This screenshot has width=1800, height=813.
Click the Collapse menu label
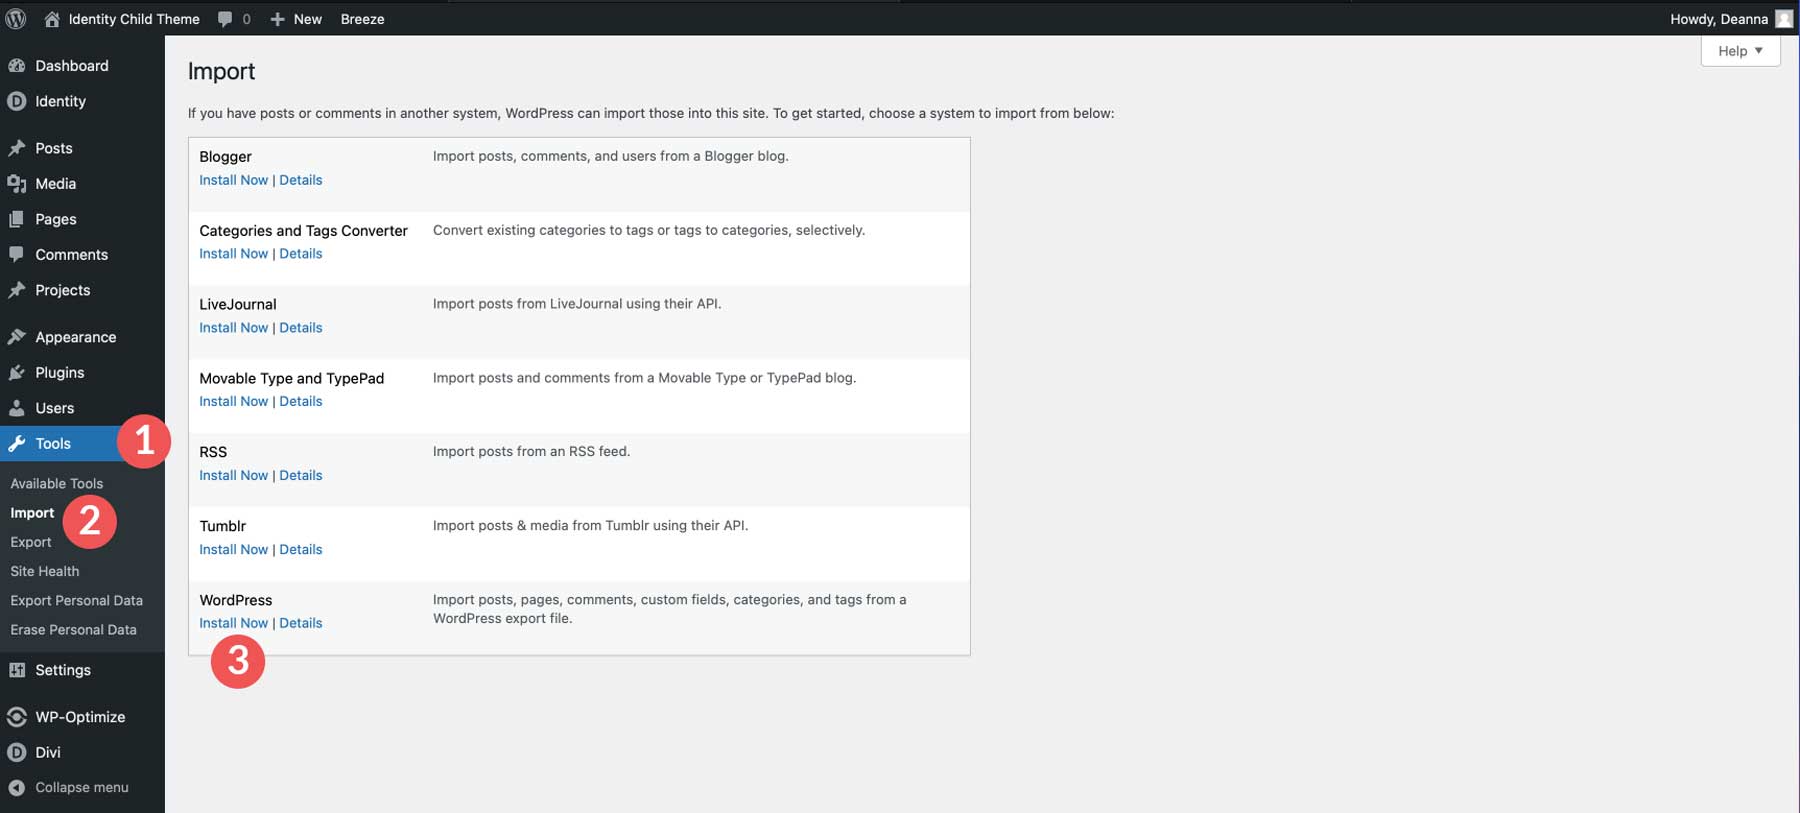82,788
